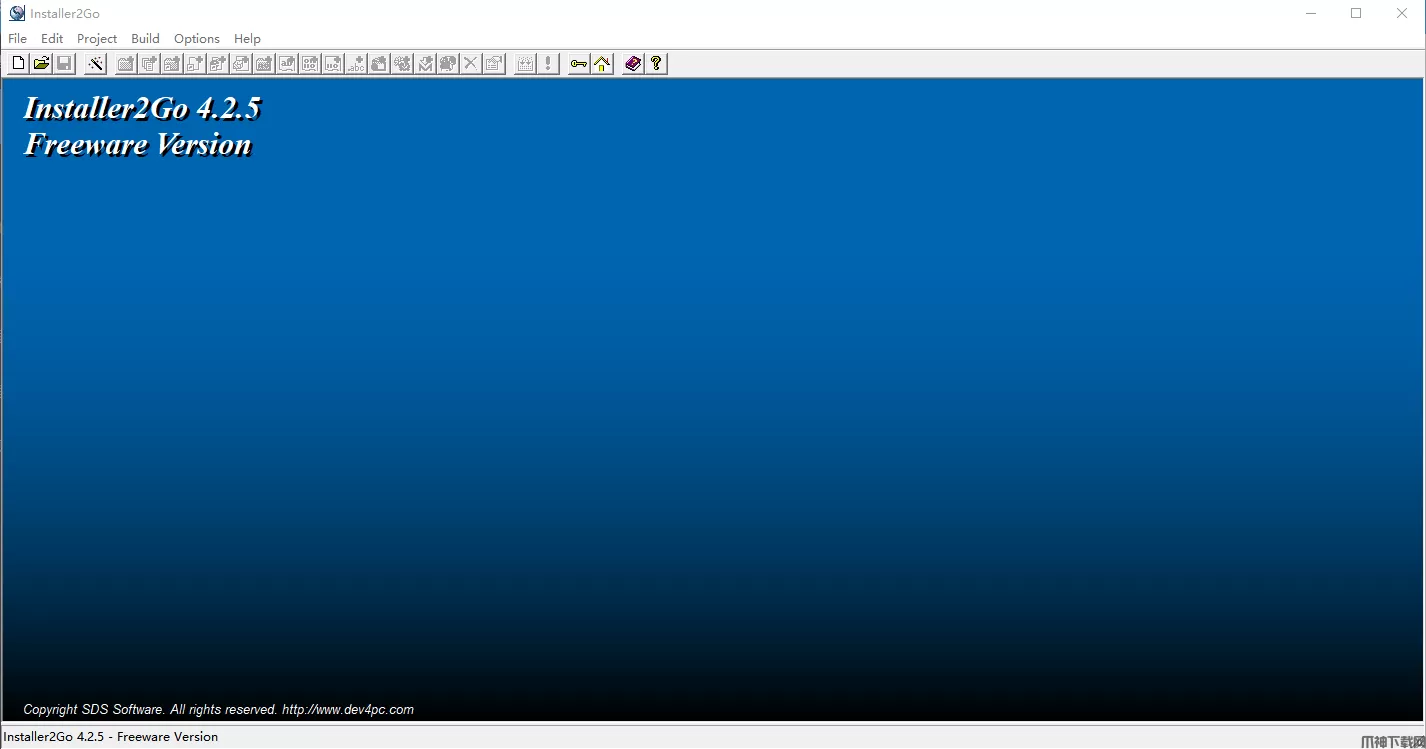This screenshot has width=1426, height=749.
Task: Open the Build menu
Action: pyautogui.click(x=145, y=38)
